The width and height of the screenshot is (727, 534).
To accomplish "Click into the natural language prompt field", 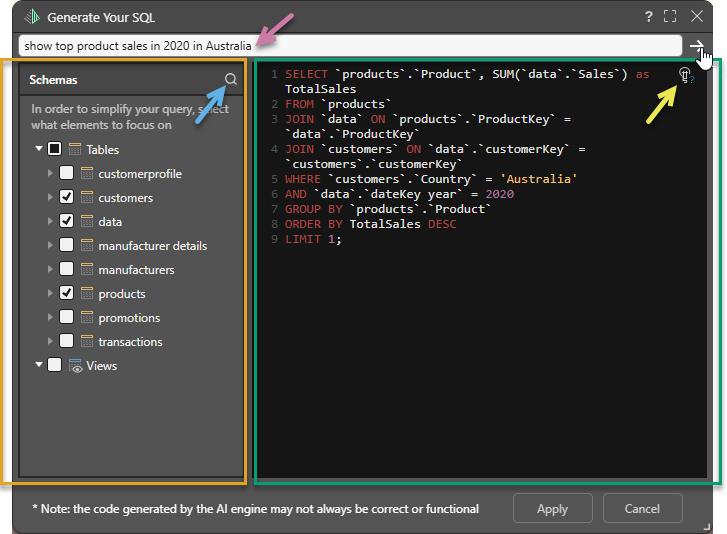I will (350, 45).
